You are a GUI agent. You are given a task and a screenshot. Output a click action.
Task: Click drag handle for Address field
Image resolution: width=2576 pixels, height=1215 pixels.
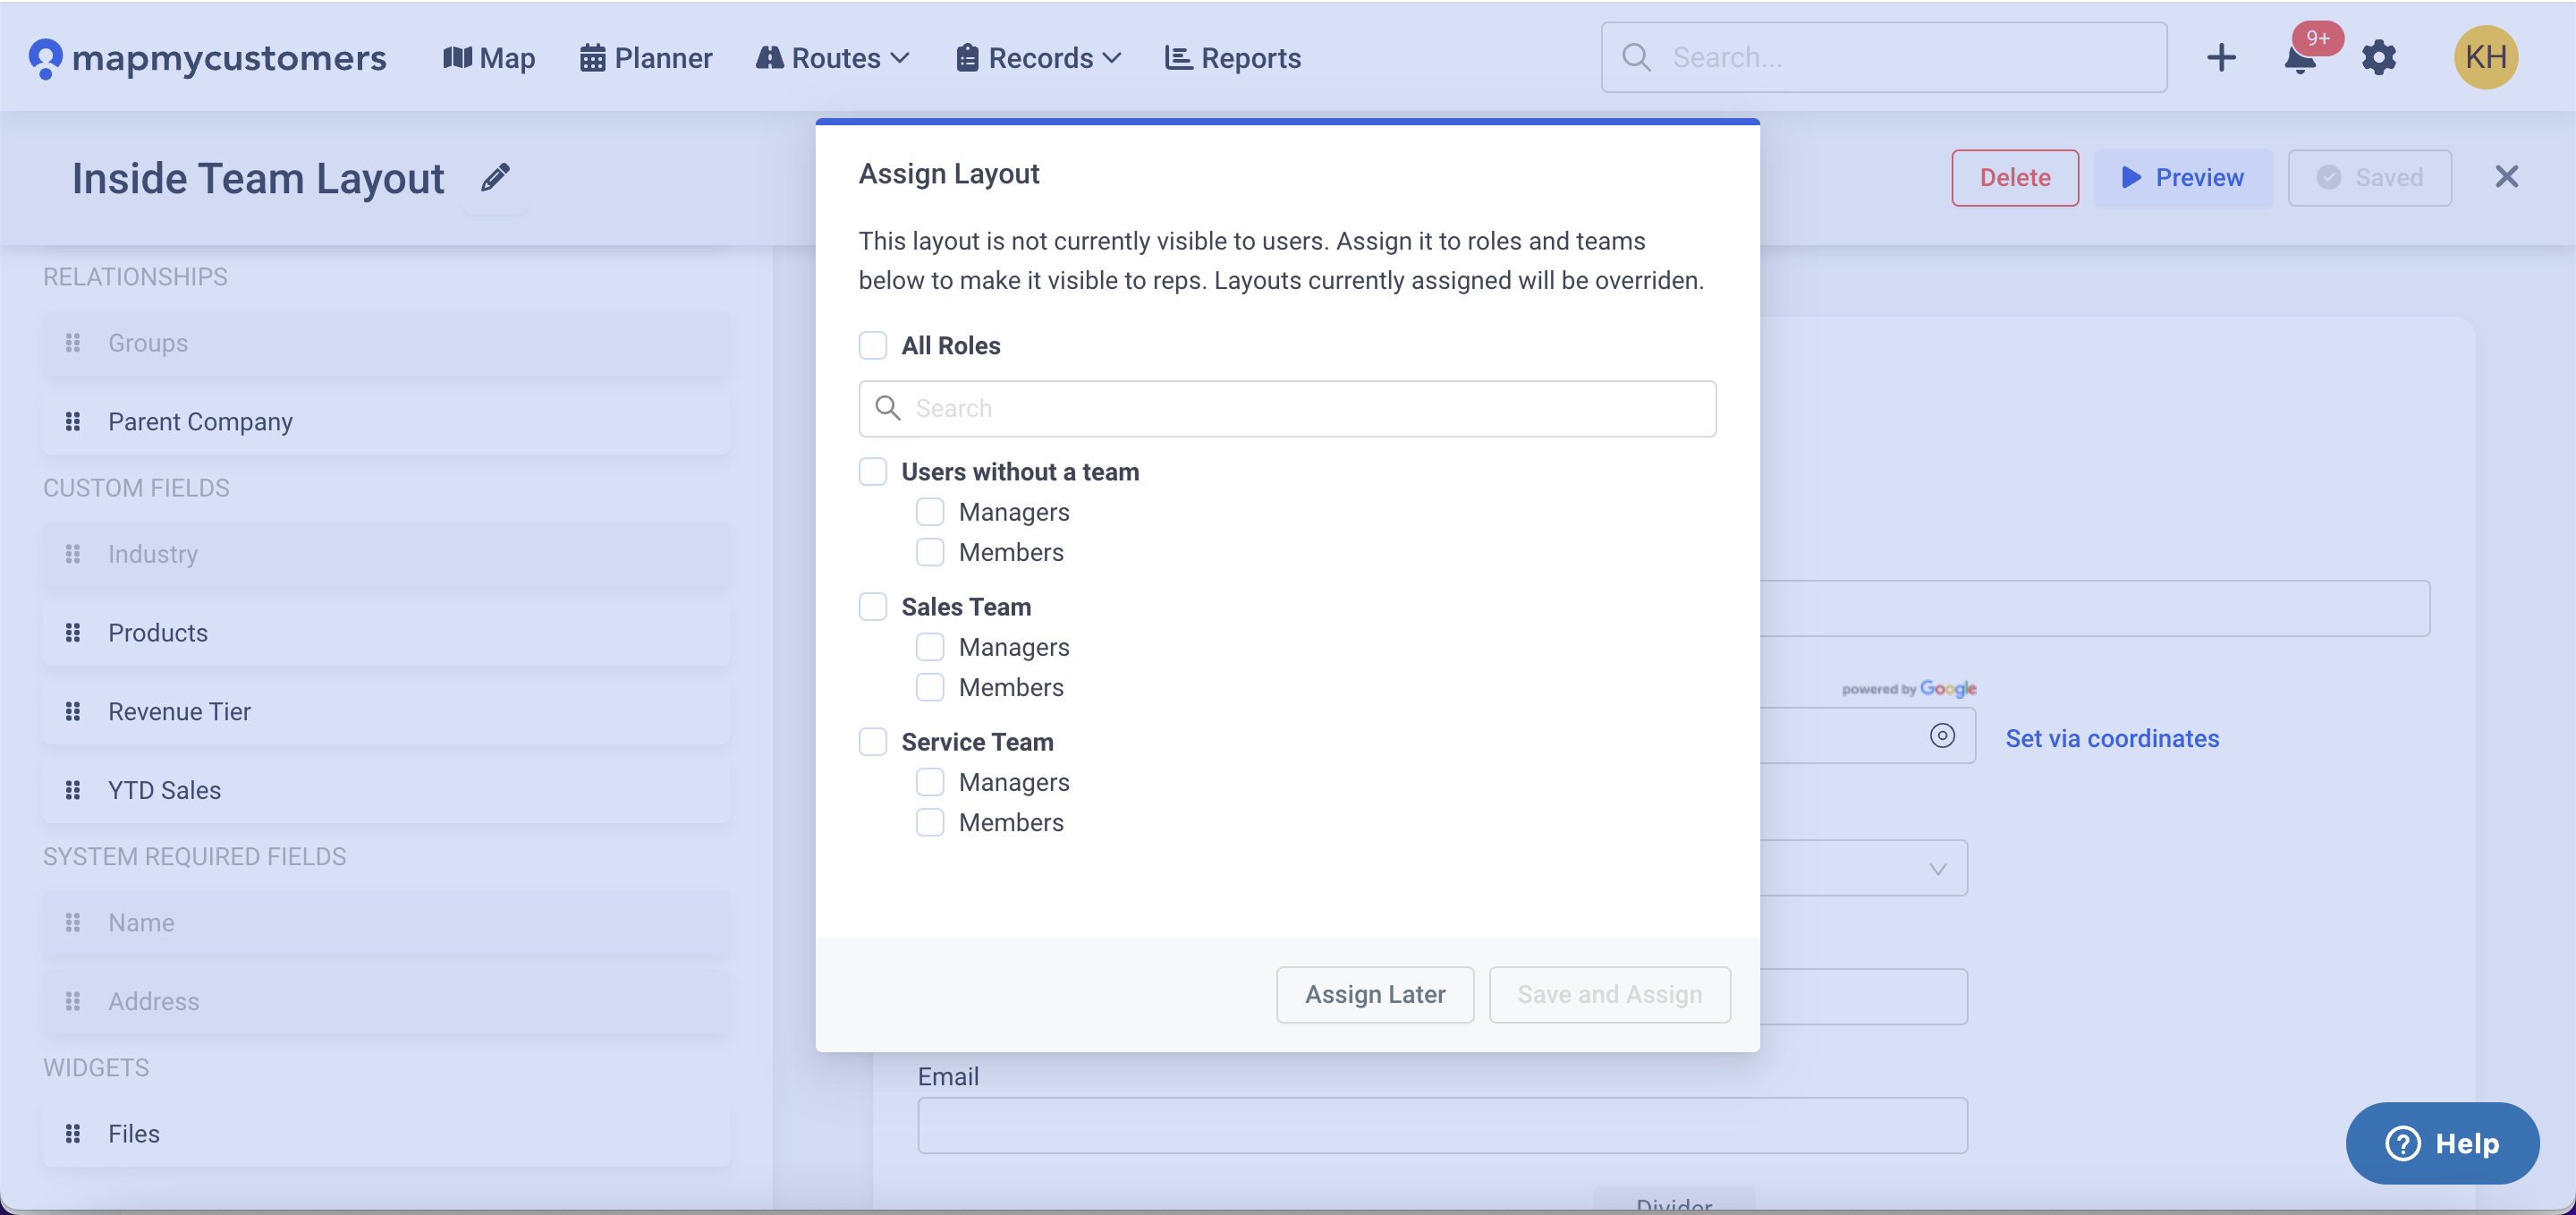pyautogui.click(x=72, y=1002)
